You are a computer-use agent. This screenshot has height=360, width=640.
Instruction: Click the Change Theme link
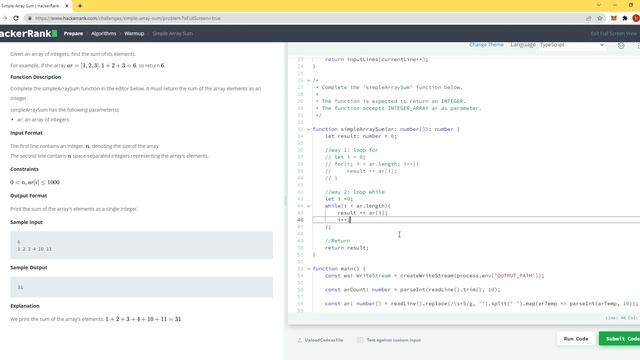(x=487, y=45)
